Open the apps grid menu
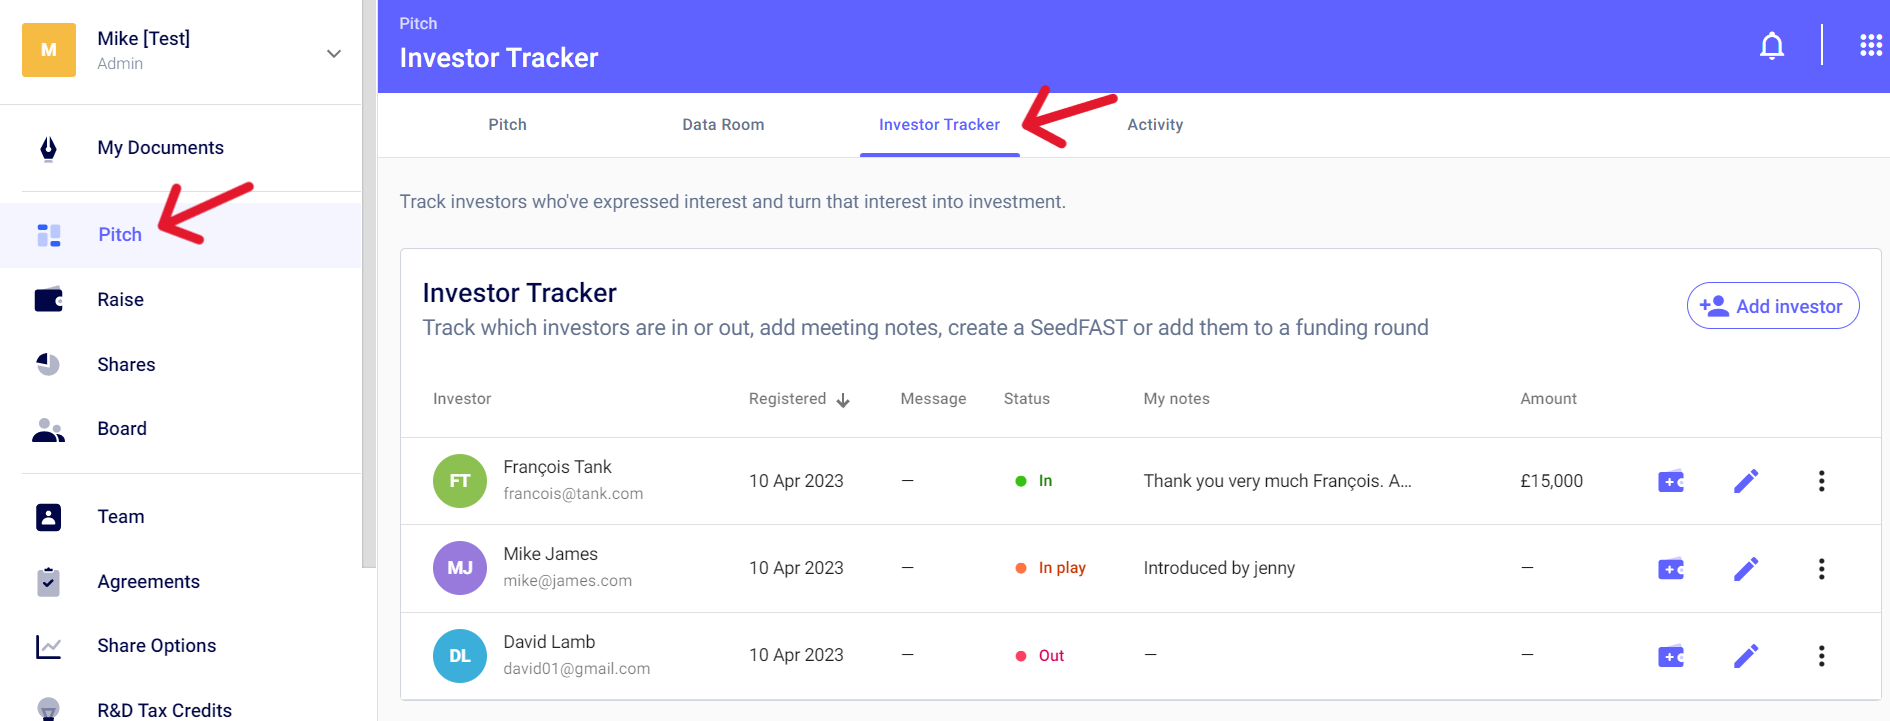1890x721 pixels. [1870, 46]
